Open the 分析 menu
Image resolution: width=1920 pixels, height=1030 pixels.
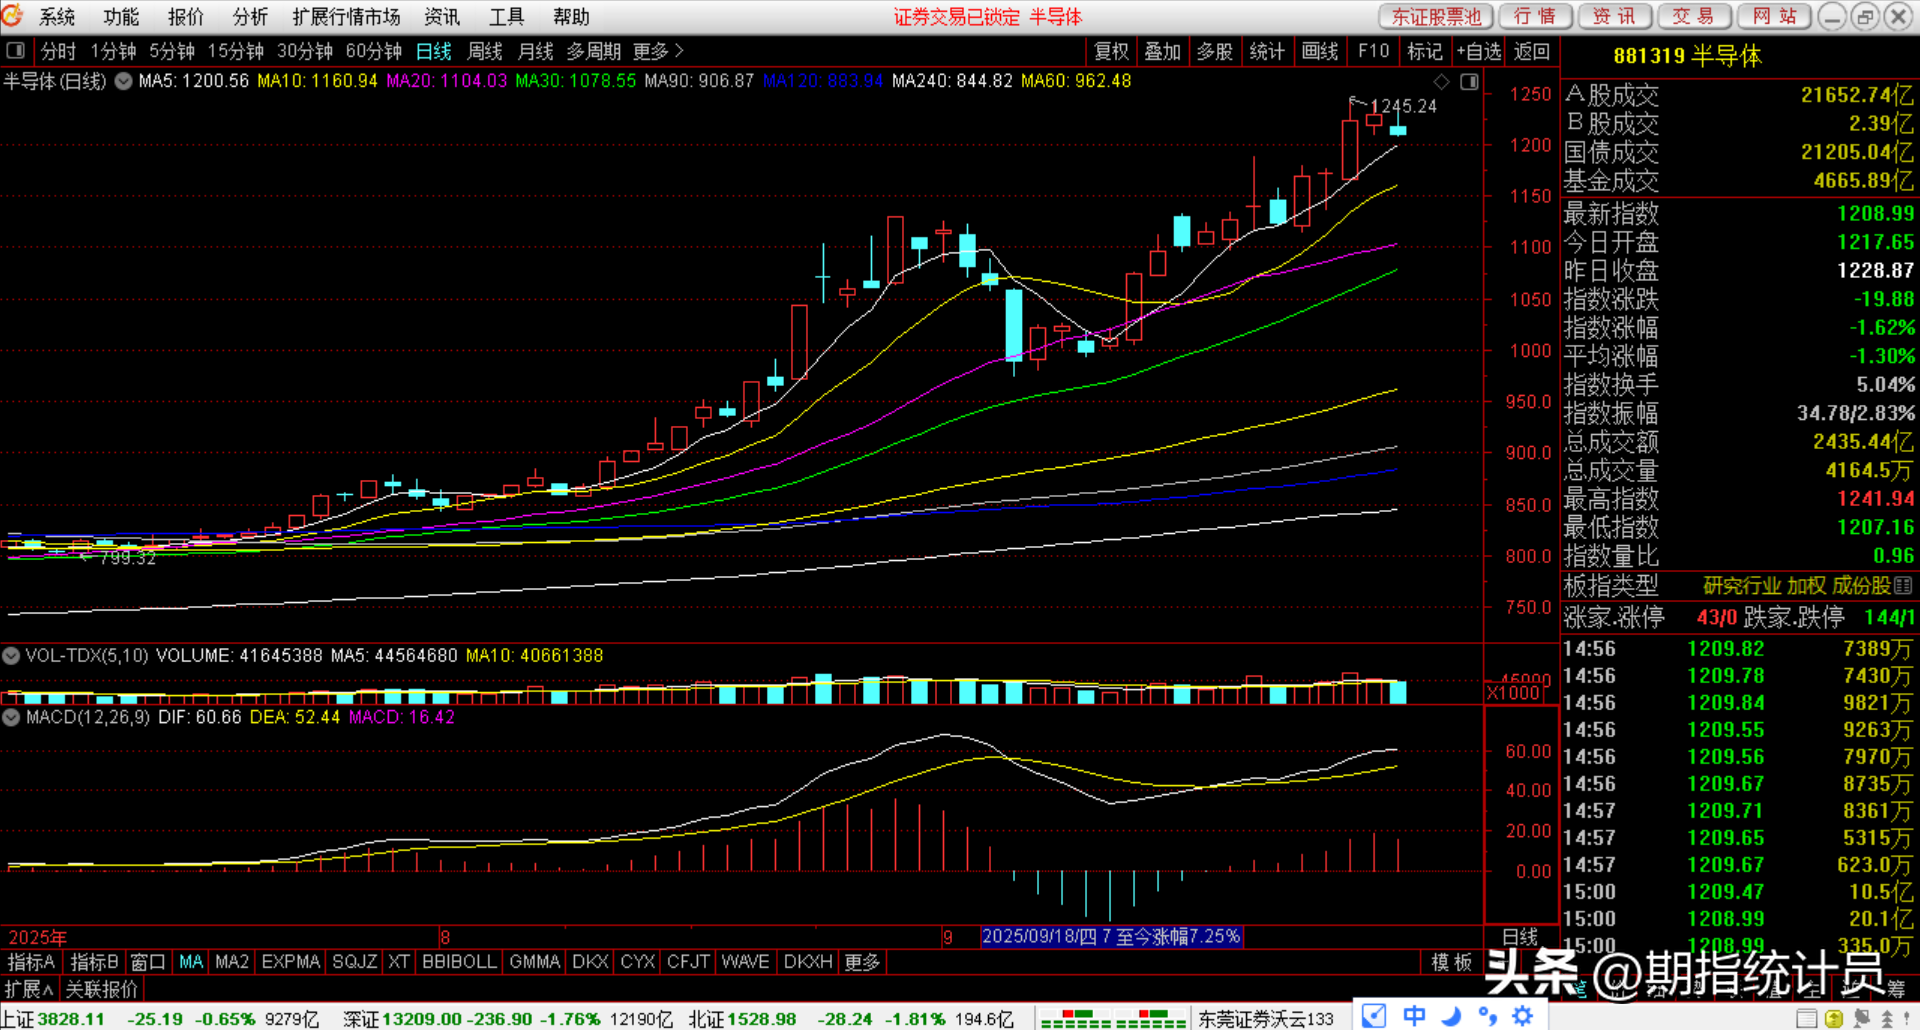tap(250, 17)
